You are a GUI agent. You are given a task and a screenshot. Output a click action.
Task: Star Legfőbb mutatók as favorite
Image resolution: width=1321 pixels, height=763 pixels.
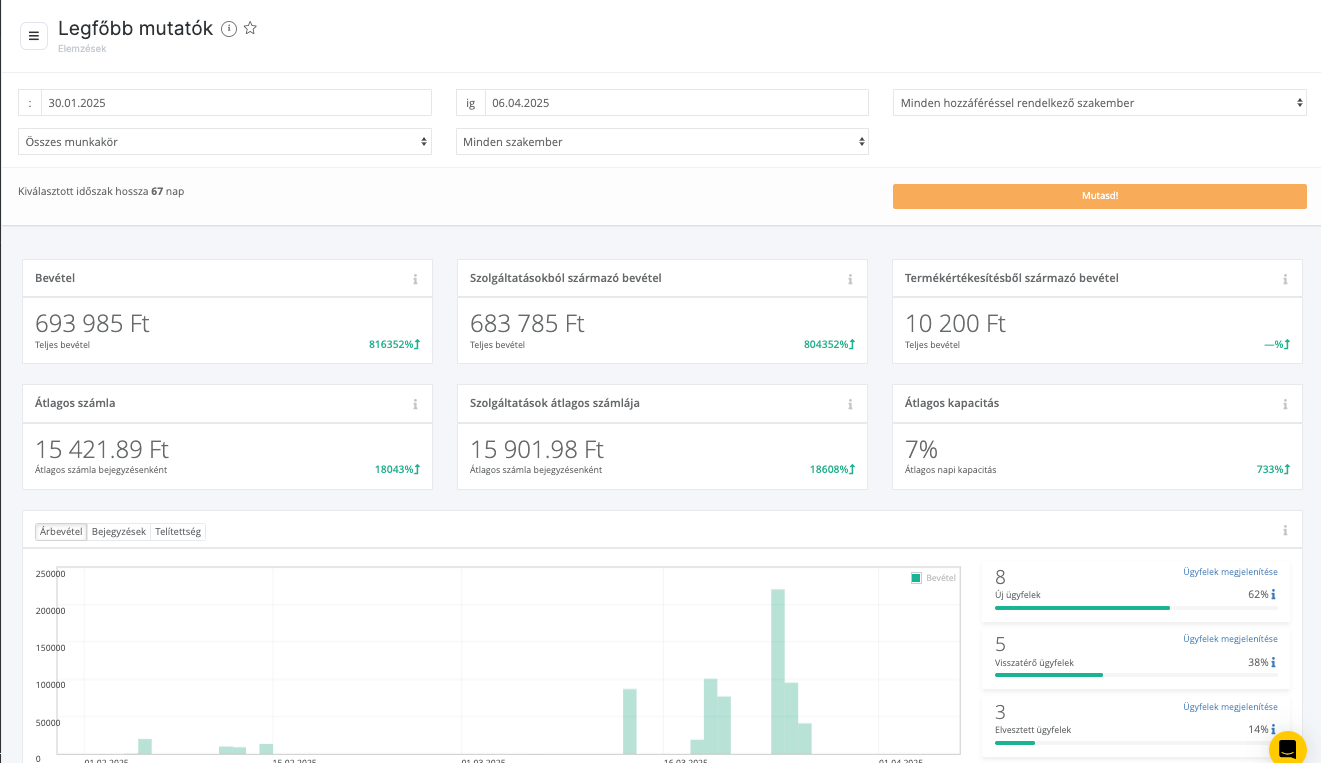(x=251, y=29)
